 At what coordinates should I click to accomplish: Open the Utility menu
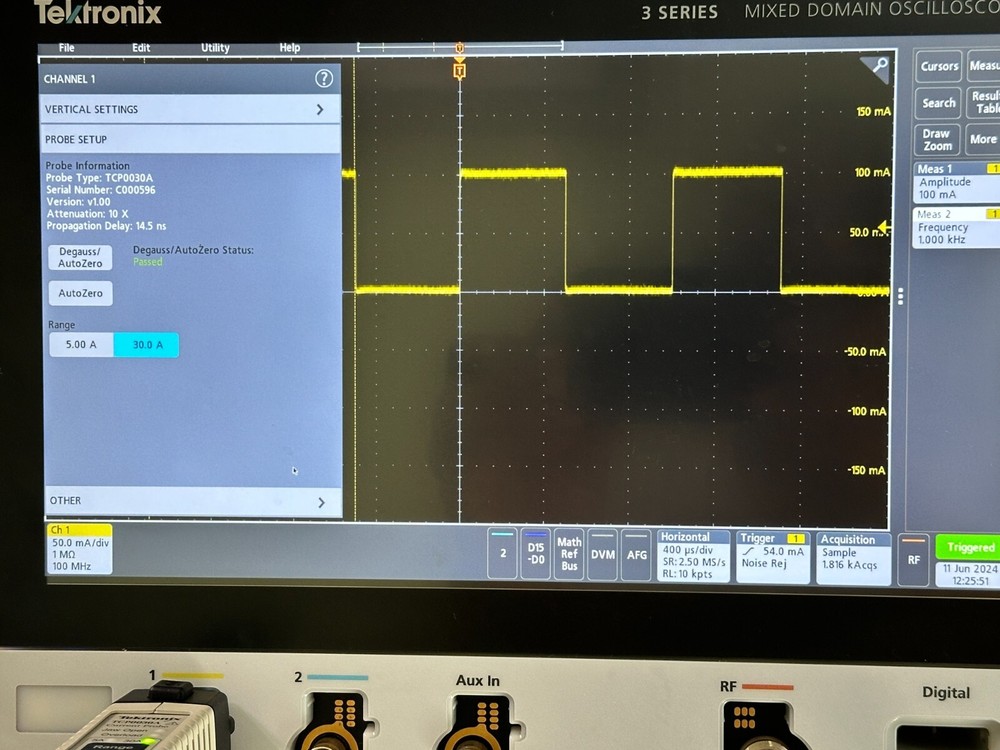(213, 47)
